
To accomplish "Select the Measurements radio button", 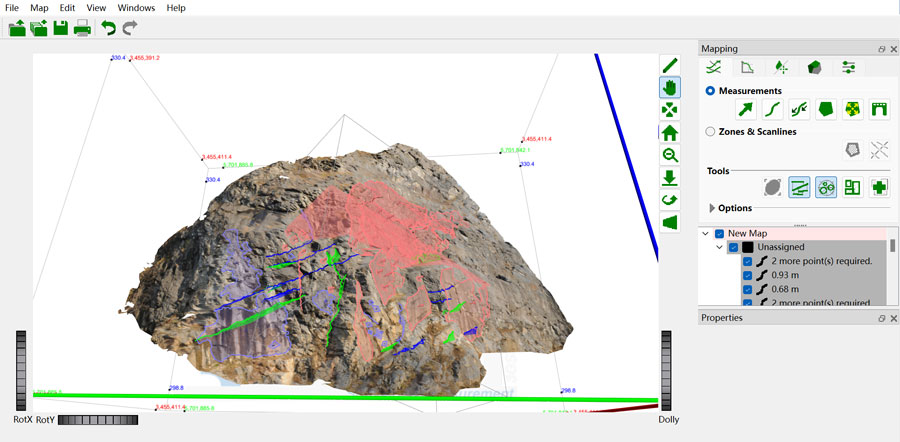I will point(711,91).
